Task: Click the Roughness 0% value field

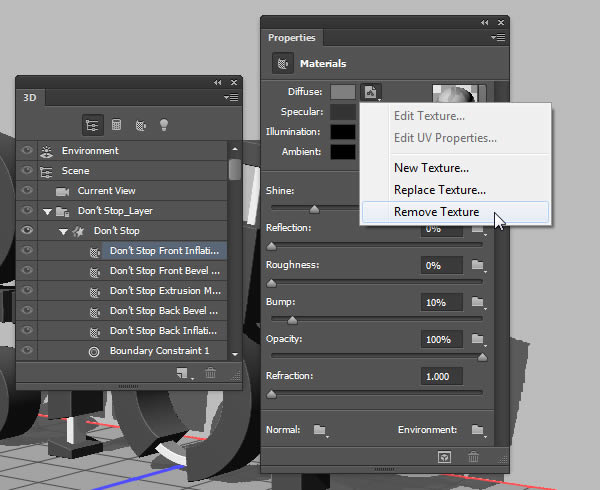Action: tap(442, 265)
